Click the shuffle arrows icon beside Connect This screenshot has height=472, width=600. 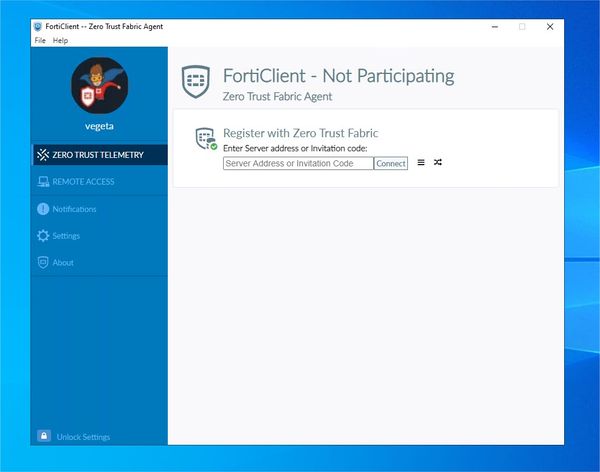[x=438, y=162]
